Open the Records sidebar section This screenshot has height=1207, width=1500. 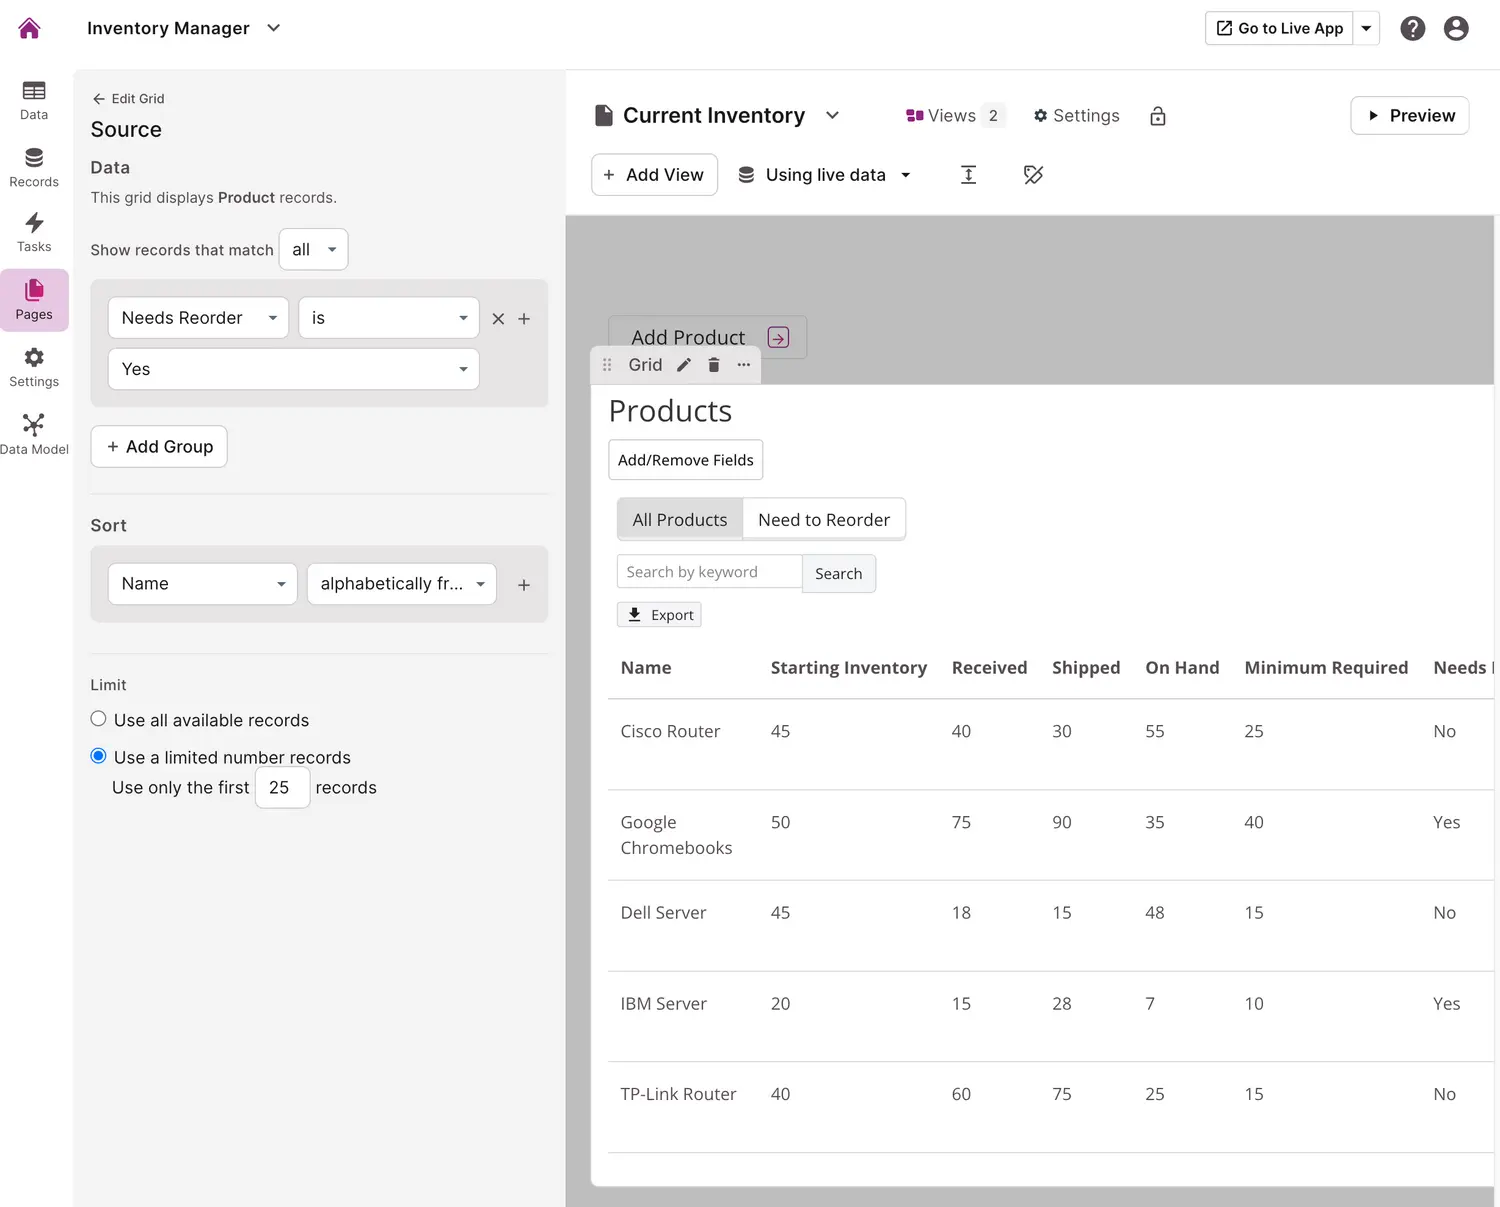click(34, 167)
